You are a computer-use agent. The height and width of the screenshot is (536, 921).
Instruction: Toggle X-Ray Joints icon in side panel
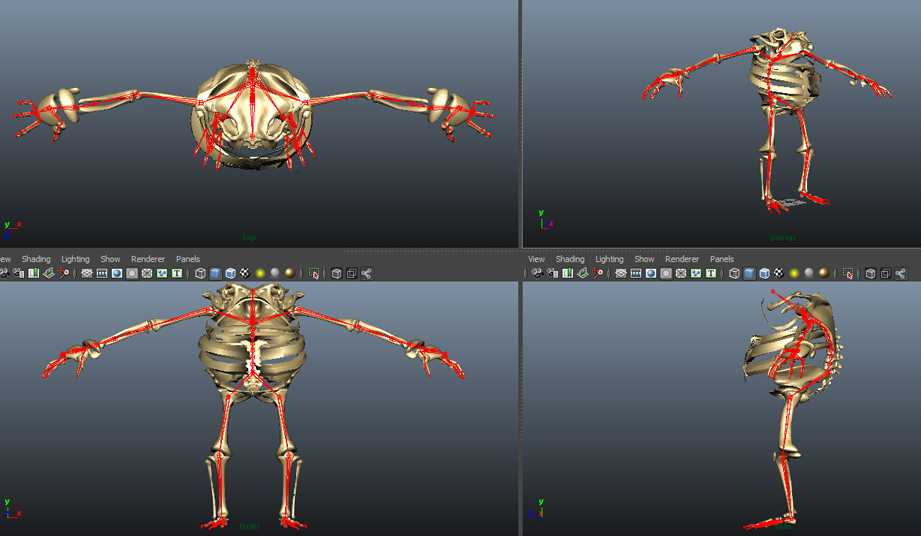pyautogui.click(x=900, y=273)
